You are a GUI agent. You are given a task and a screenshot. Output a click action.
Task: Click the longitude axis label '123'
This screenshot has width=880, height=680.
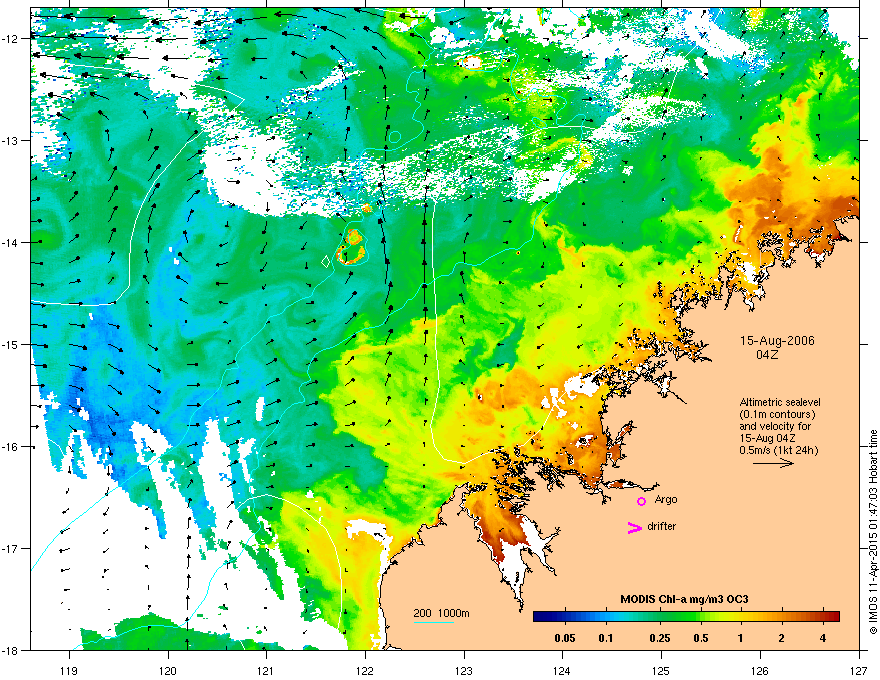[x=464, y=670]
